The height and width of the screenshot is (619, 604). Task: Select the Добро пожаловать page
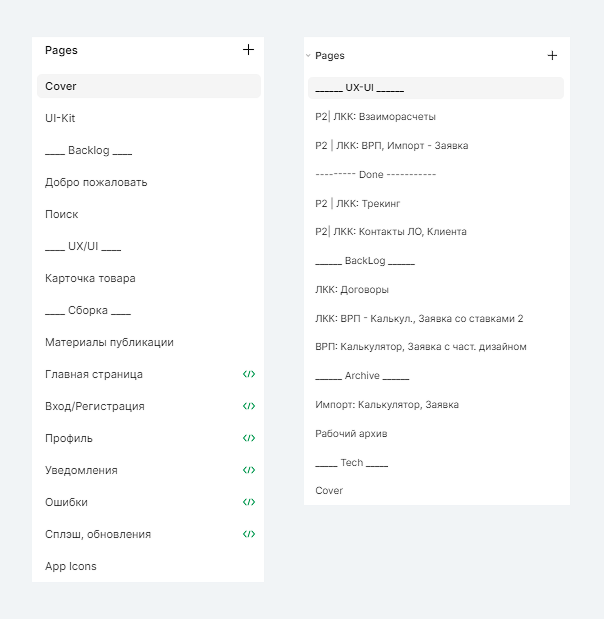[96, 182]
